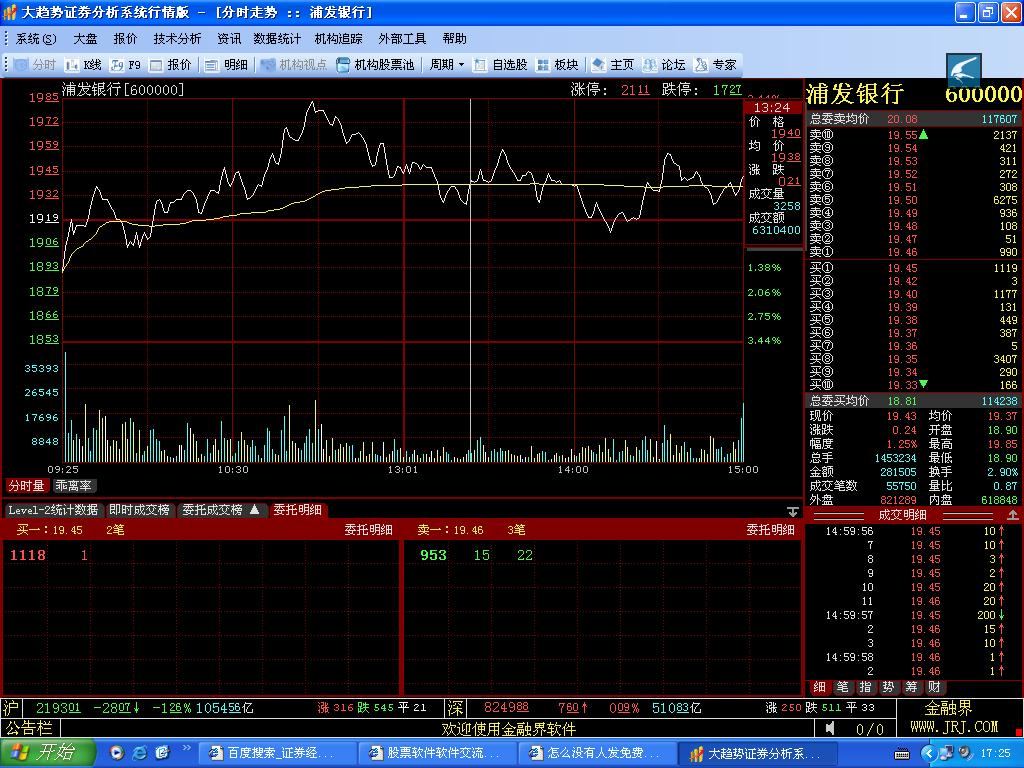Screen dimensions: 1024x768
Task: Launch Internet Explorer from quick launch
Action: [140, 753]
